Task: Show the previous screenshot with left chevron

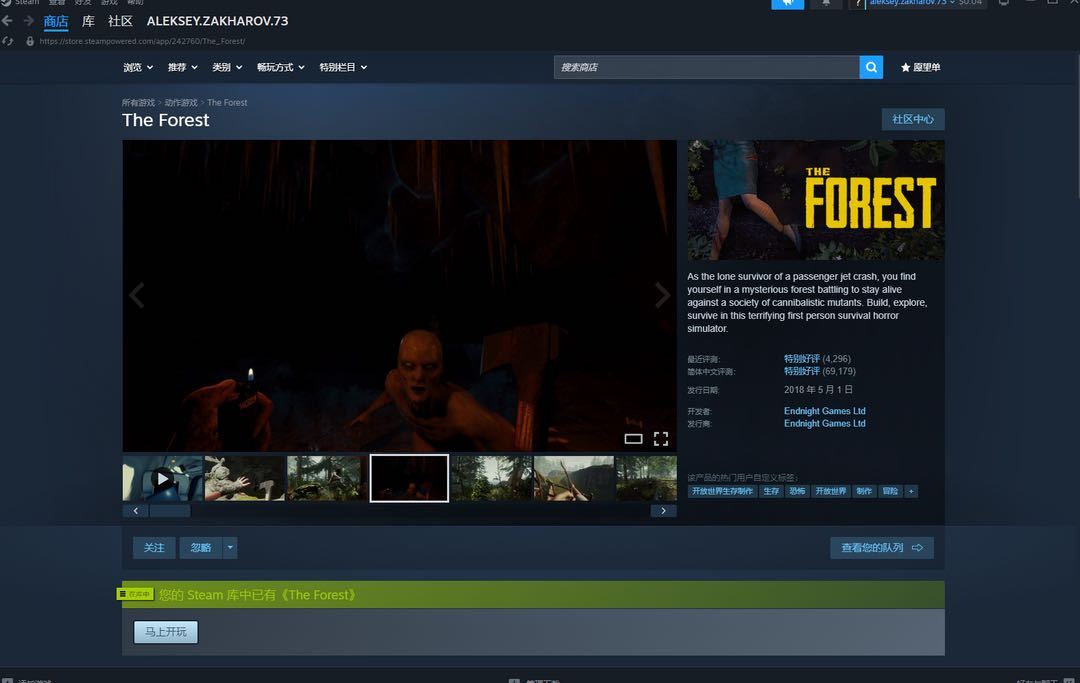Action: click(x=138, y=295)
